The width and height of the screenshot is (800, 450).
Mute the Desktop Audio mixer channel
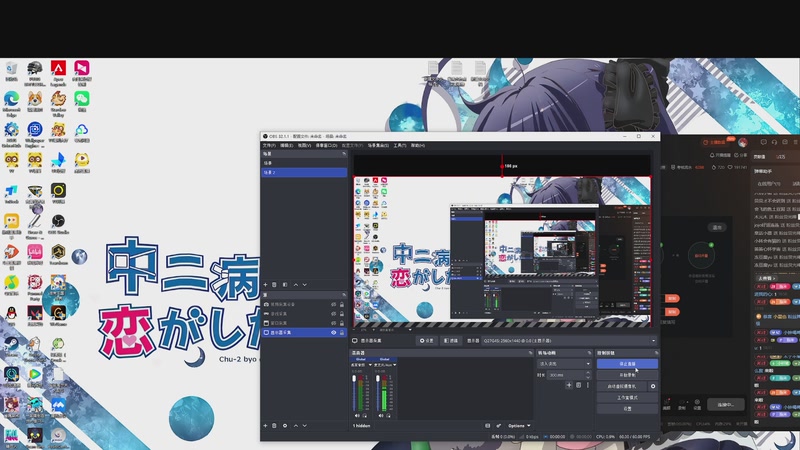click(357, 416)
